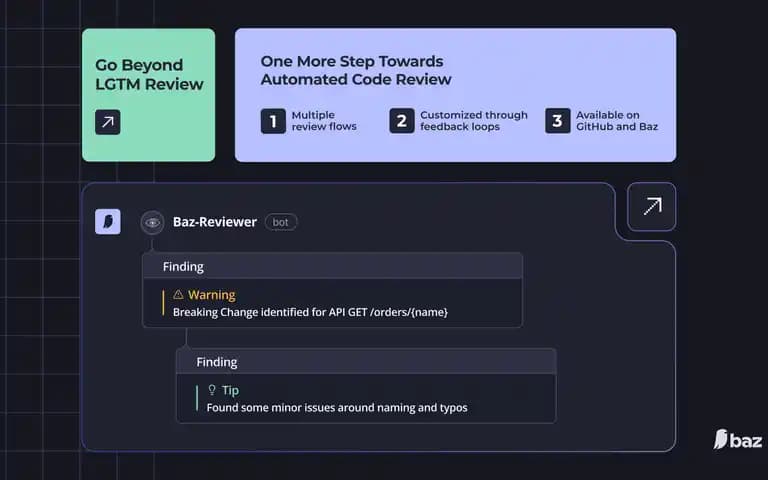
Task: Click the number 3 step badge
Action: (557, 121)
